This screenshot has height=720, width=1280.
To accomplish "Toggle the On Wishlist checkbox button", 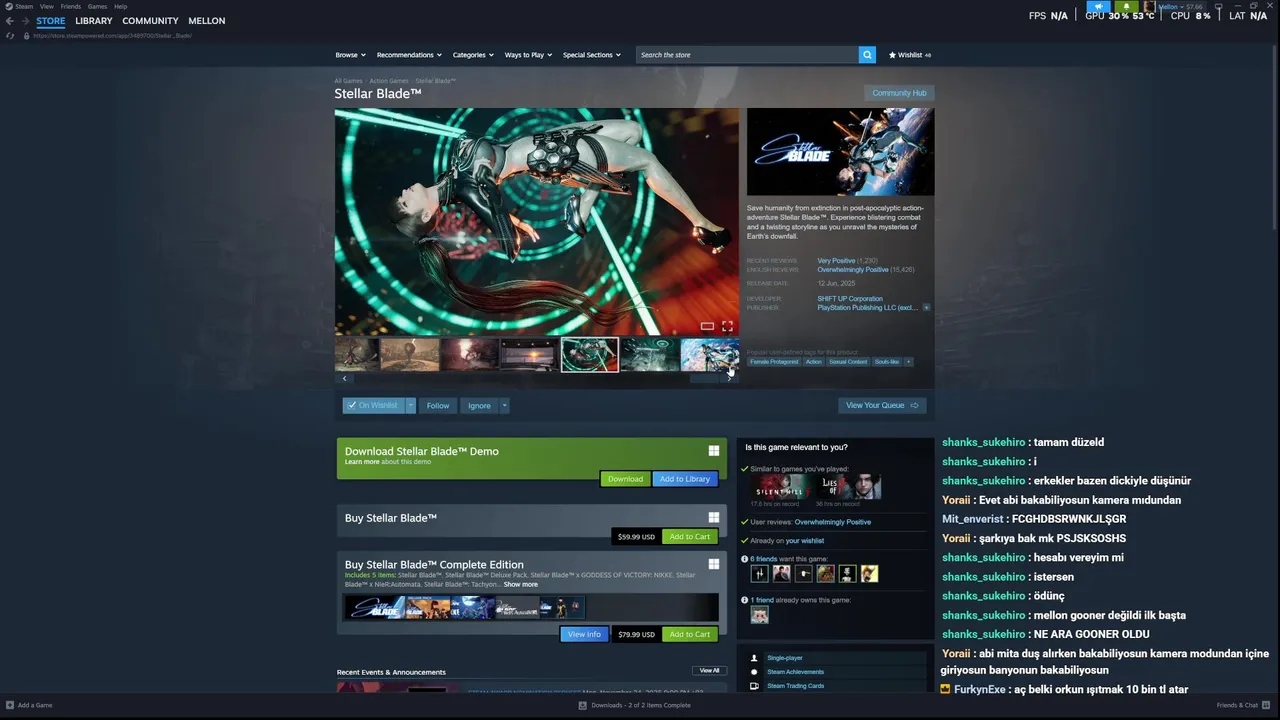I will pyautogui.click(x=373, y=405).
